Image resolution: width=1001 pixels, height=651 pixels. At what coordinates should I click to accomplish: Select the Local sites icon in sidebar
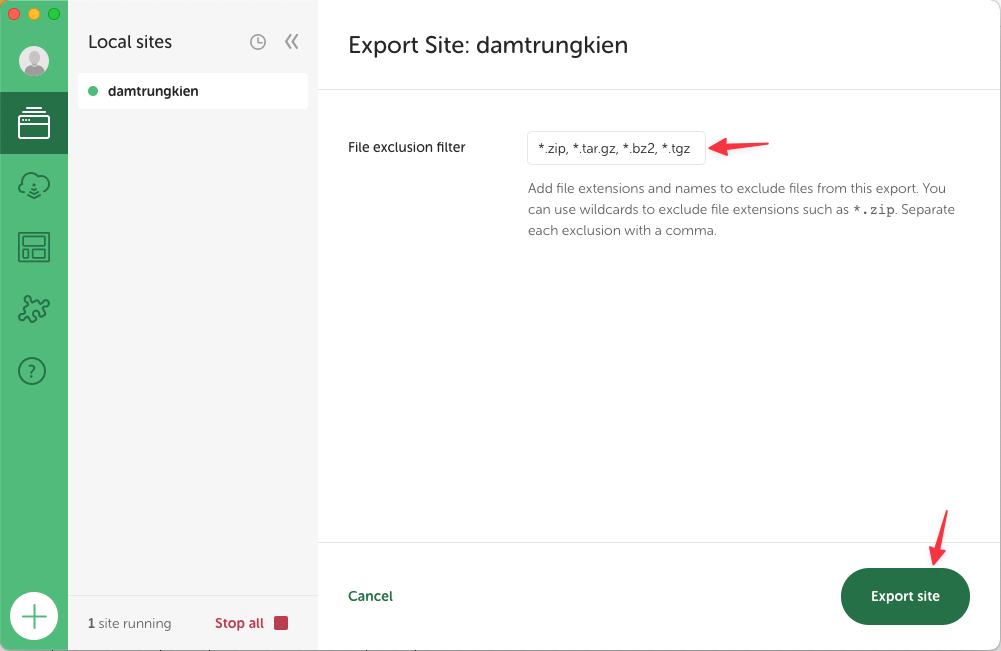tap(34, 123)
